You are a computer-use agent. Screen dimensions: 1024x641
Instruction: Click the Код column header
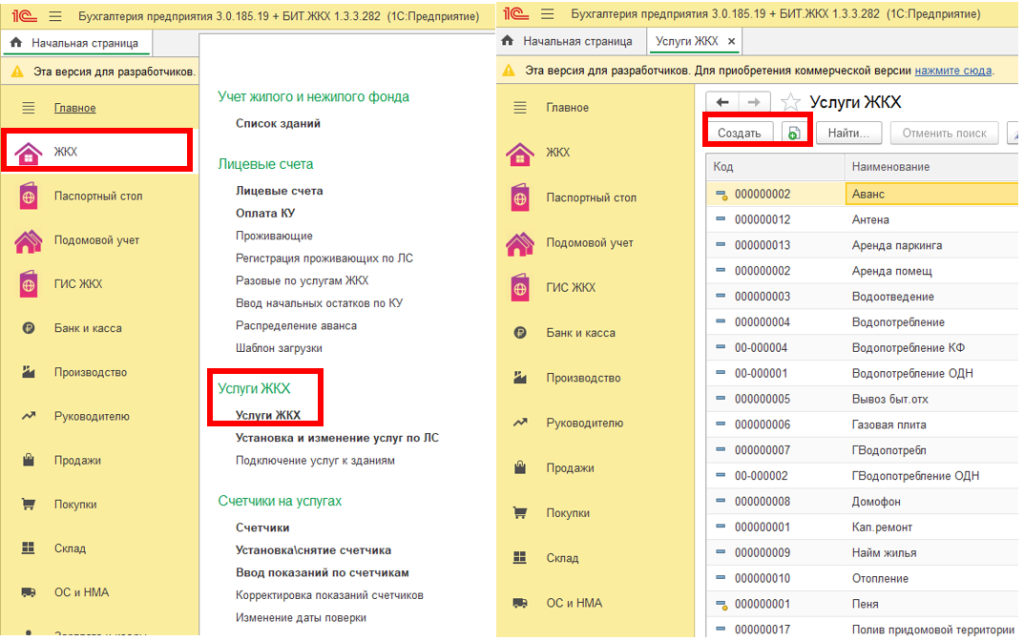(x=724, y=167)
